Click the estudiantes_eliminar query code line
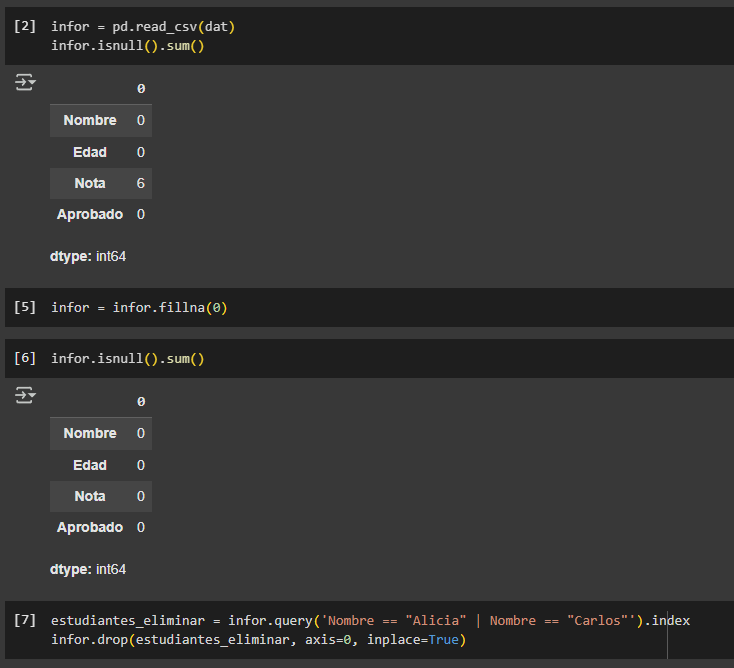Image resolution: width=734 pixels, height=668 pixels. pyautogui.click(x=370, y=621)
